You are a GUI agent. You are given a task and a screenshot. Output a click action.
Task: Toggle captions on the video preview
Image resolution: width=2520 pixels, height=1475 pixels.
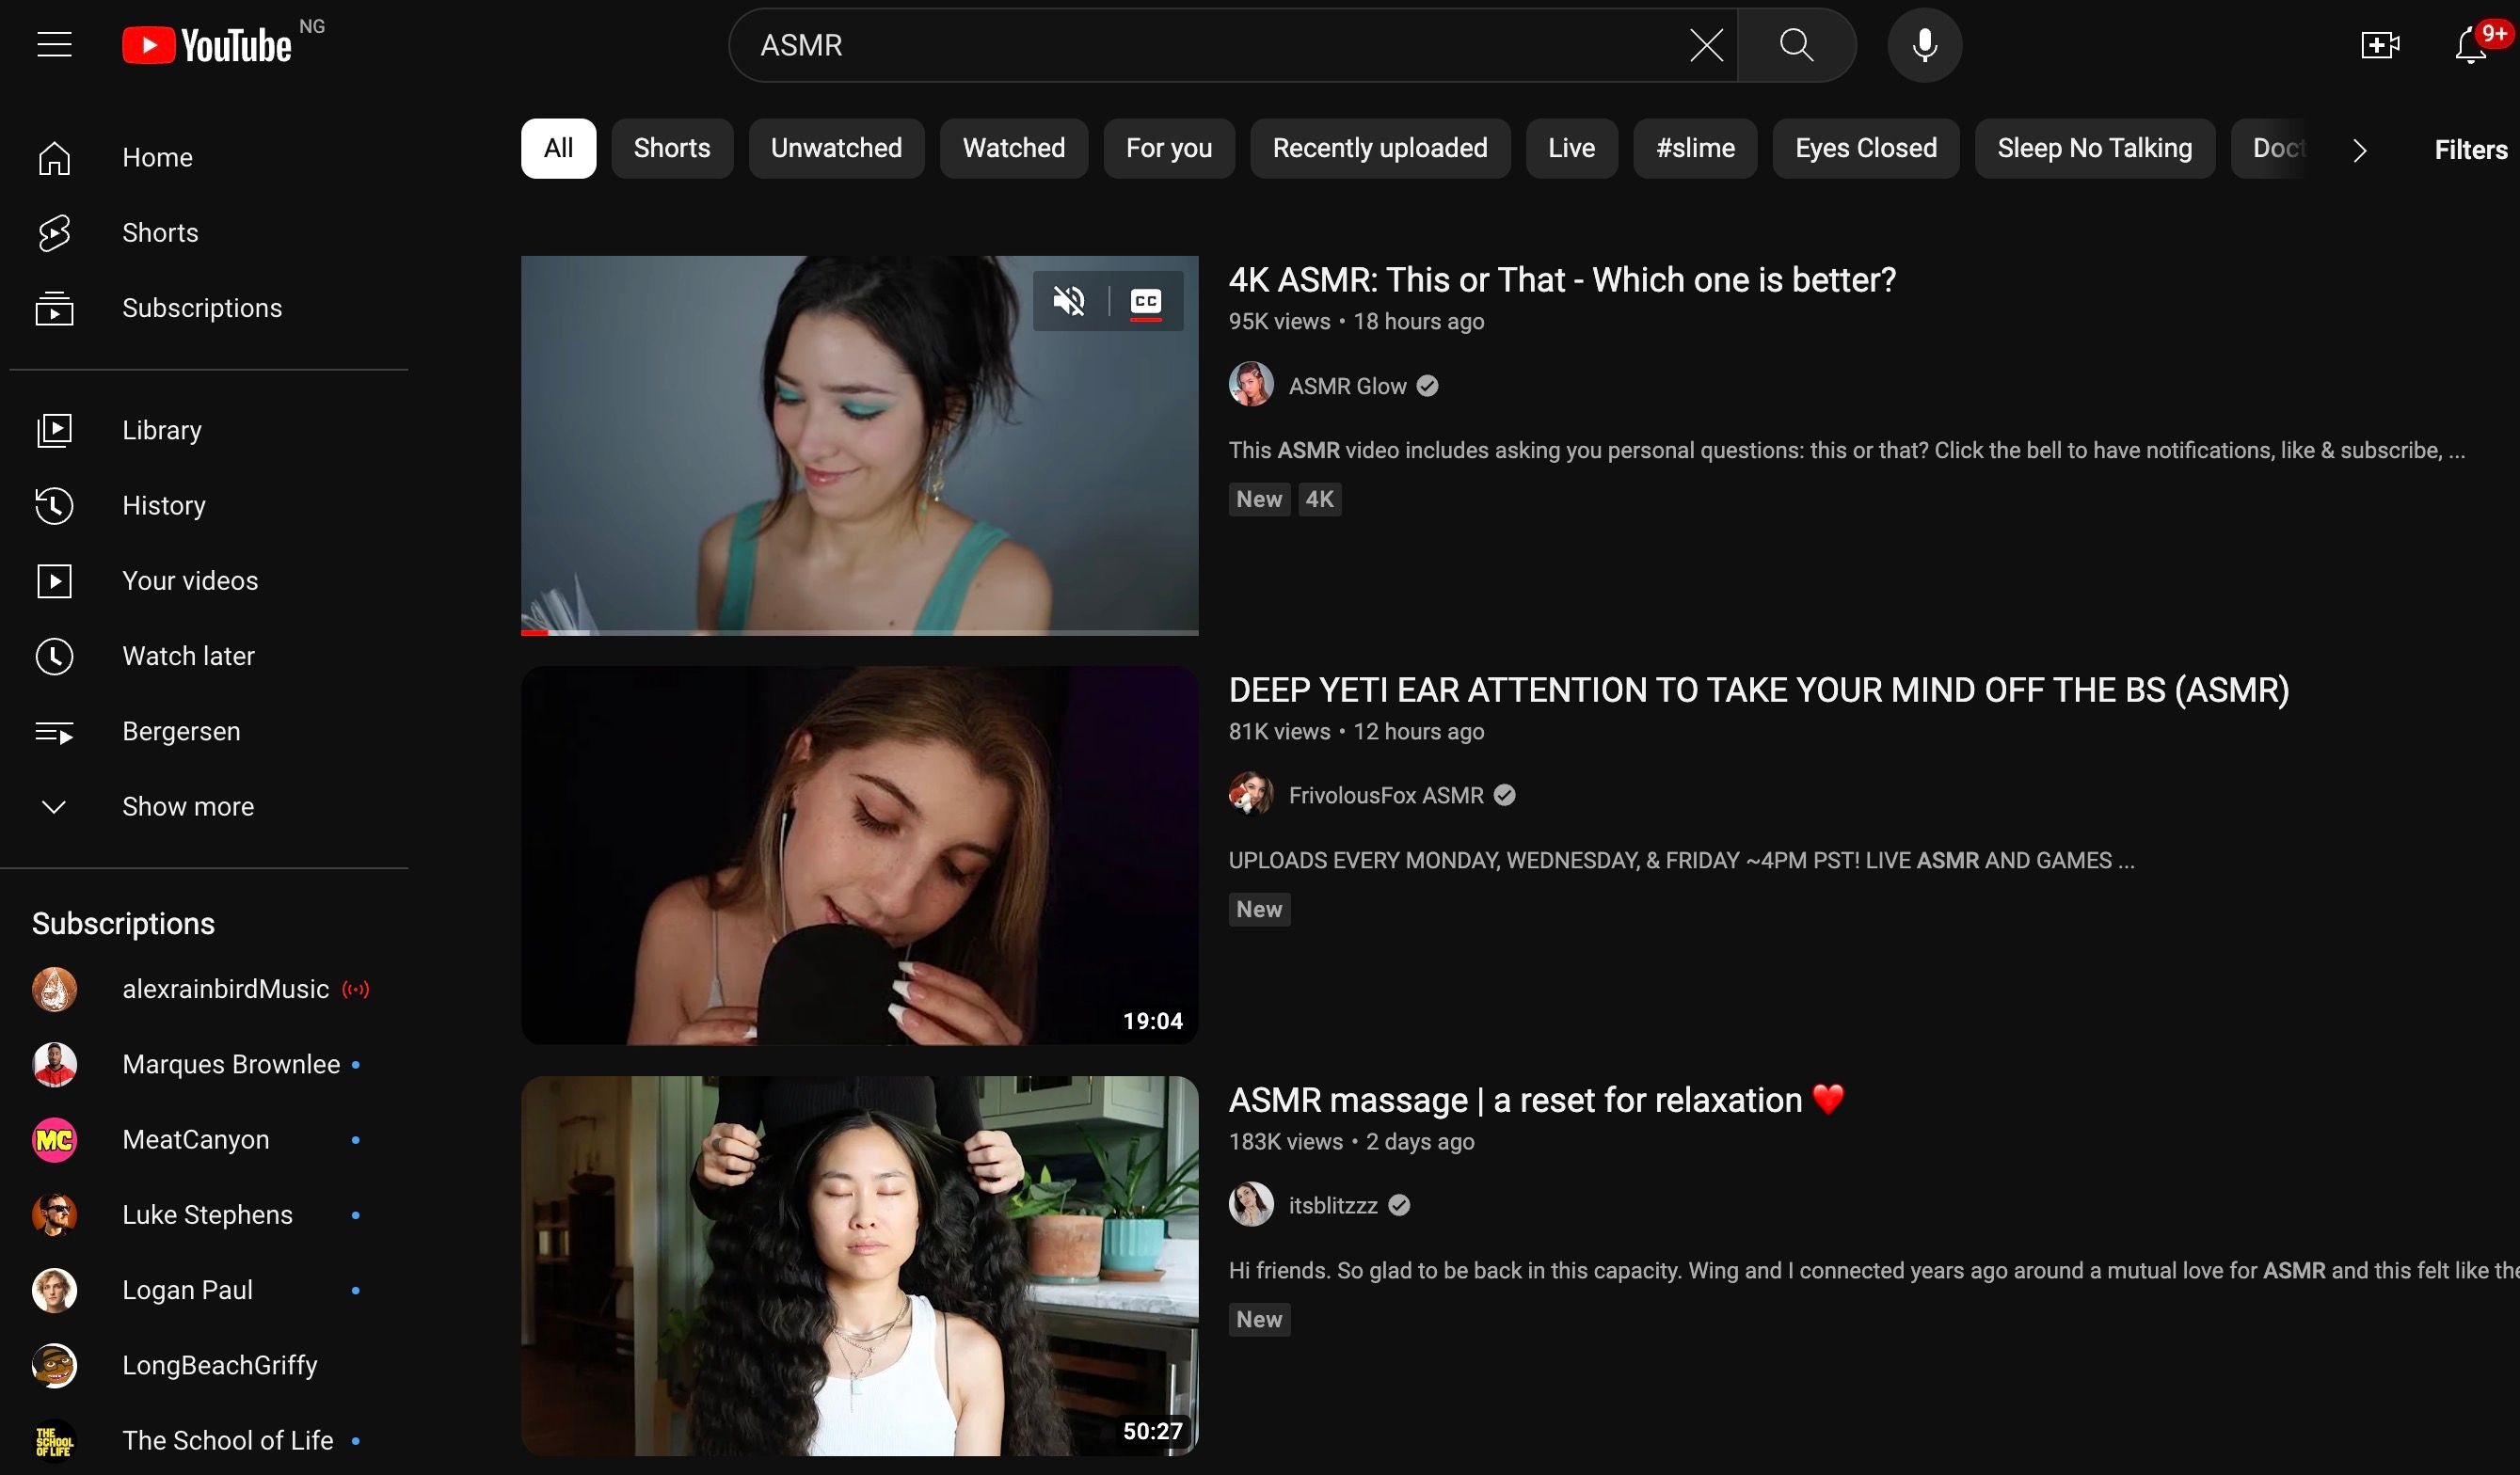coord(1146,299)
